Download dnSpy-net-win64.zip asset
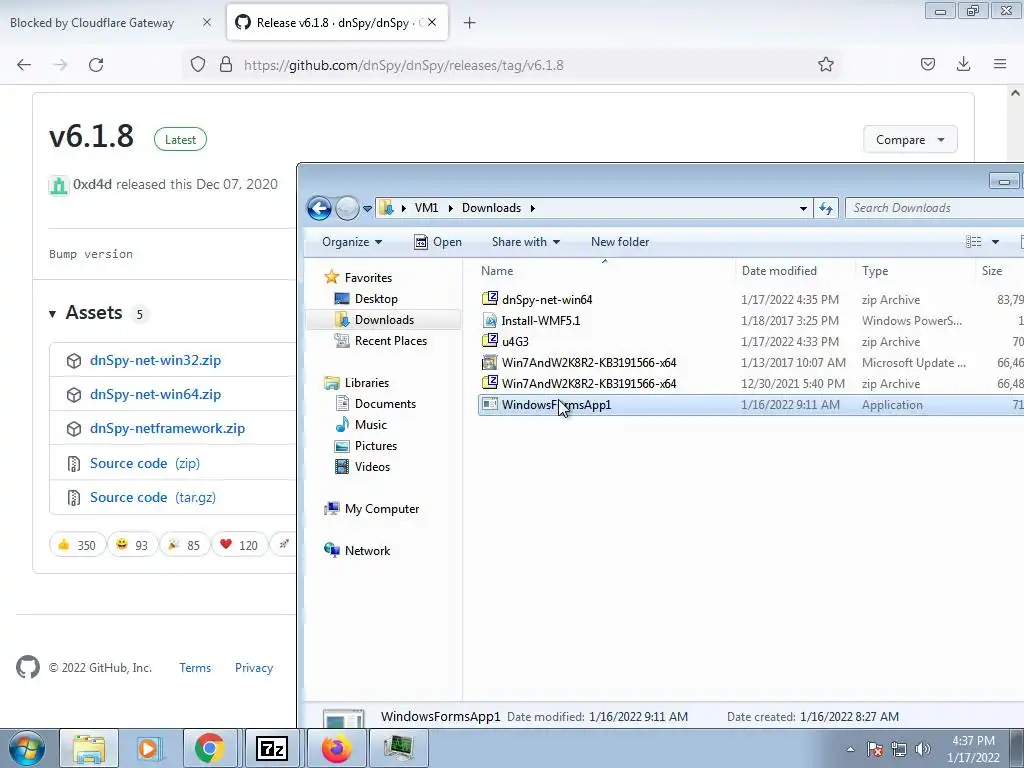 point(155,394)
